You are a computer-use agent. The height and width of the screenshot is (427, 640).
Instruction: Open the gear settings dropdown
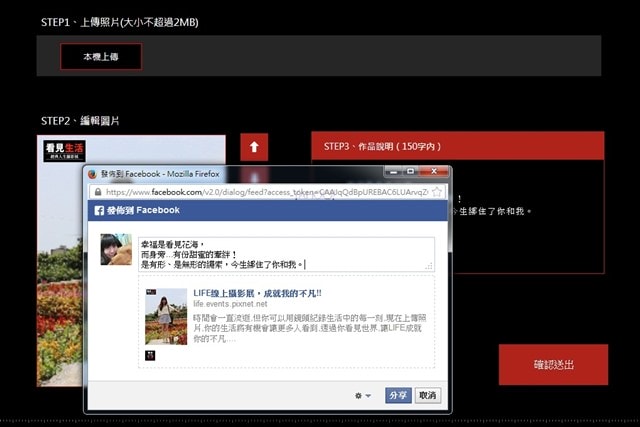point(362,396)
